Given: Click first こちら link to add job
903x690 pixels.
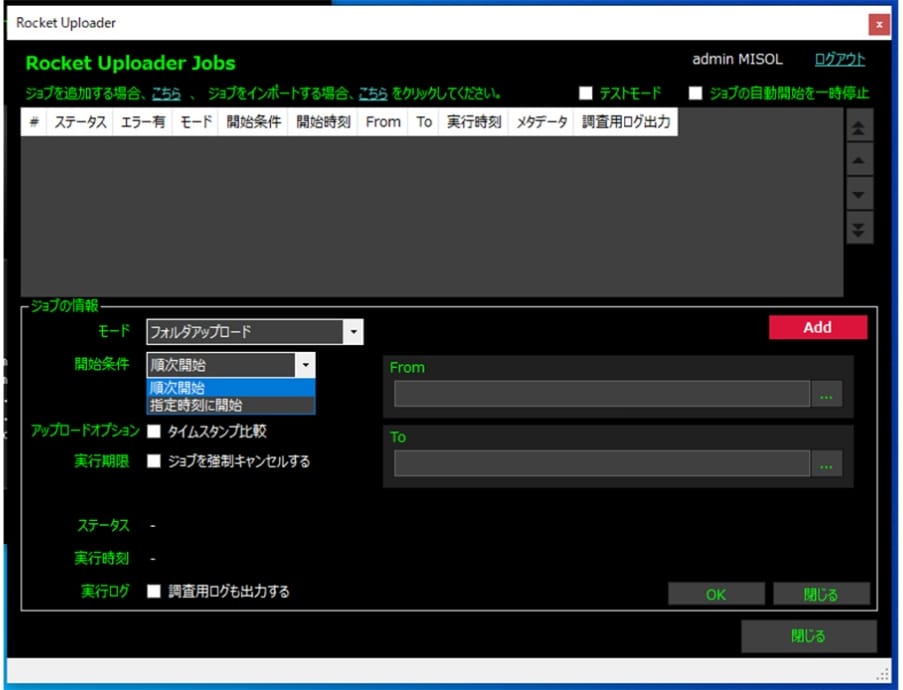Looking at the screenshot, I should (x=166, y=93).
